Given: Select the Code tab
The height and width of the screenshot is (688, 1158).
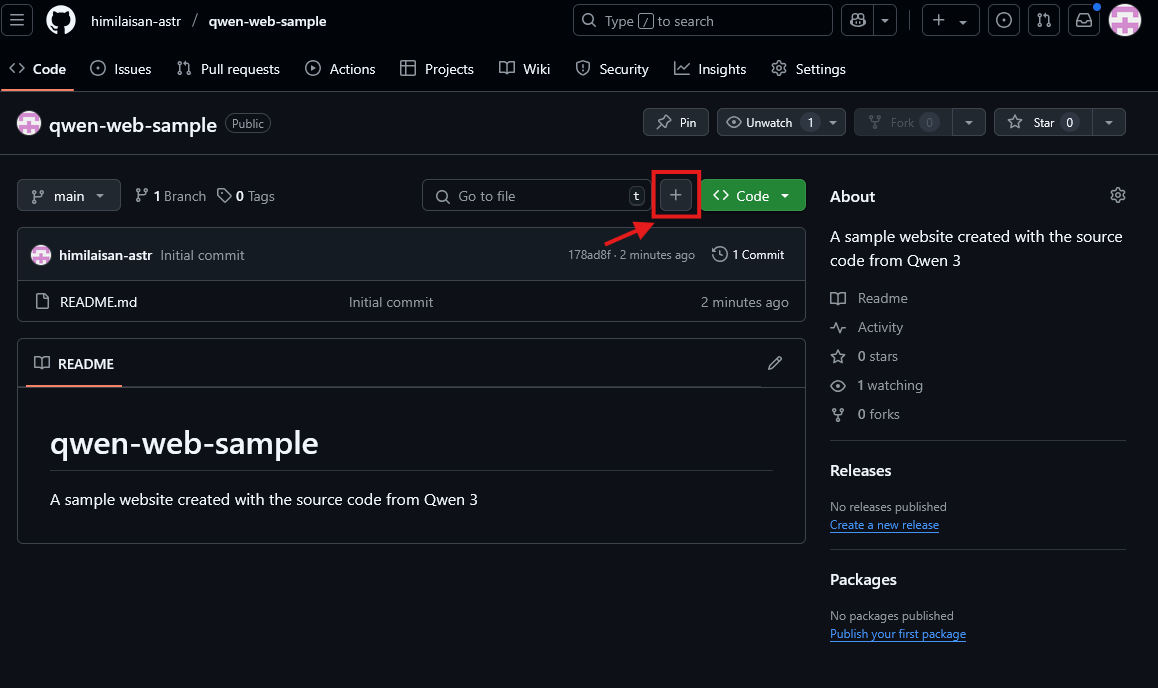Looking at the screenshot, I should [x=38, y=69].
